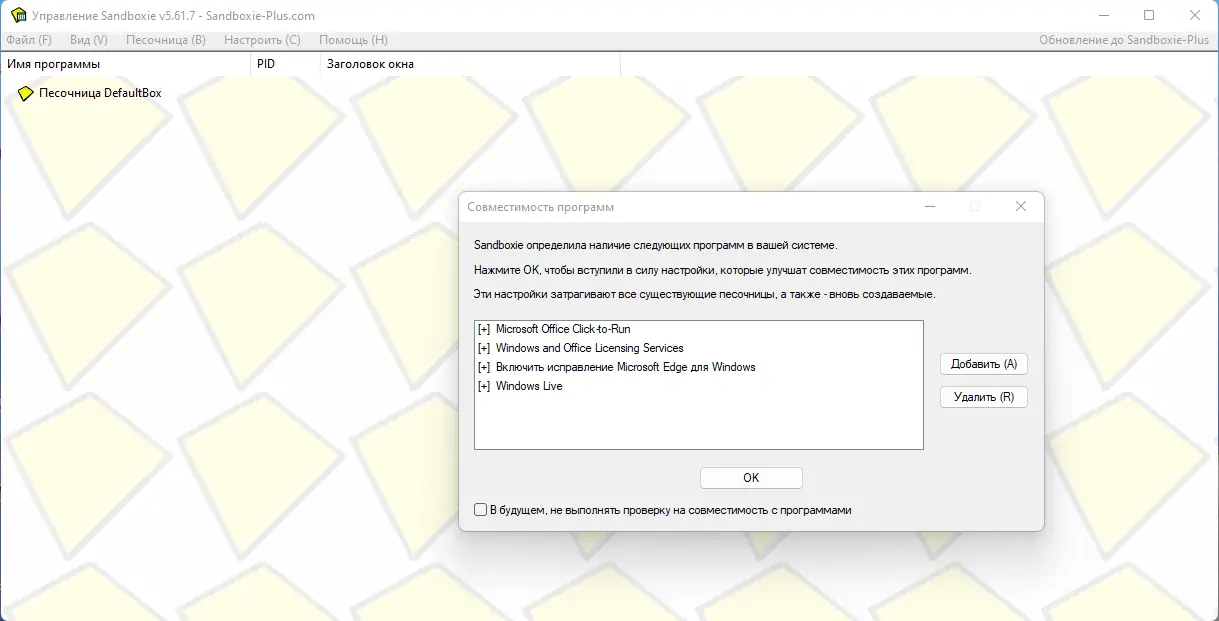Close the main Sandboxie window
Viewport: 1219px width, 621px height.
click(x=1195, y=15)
